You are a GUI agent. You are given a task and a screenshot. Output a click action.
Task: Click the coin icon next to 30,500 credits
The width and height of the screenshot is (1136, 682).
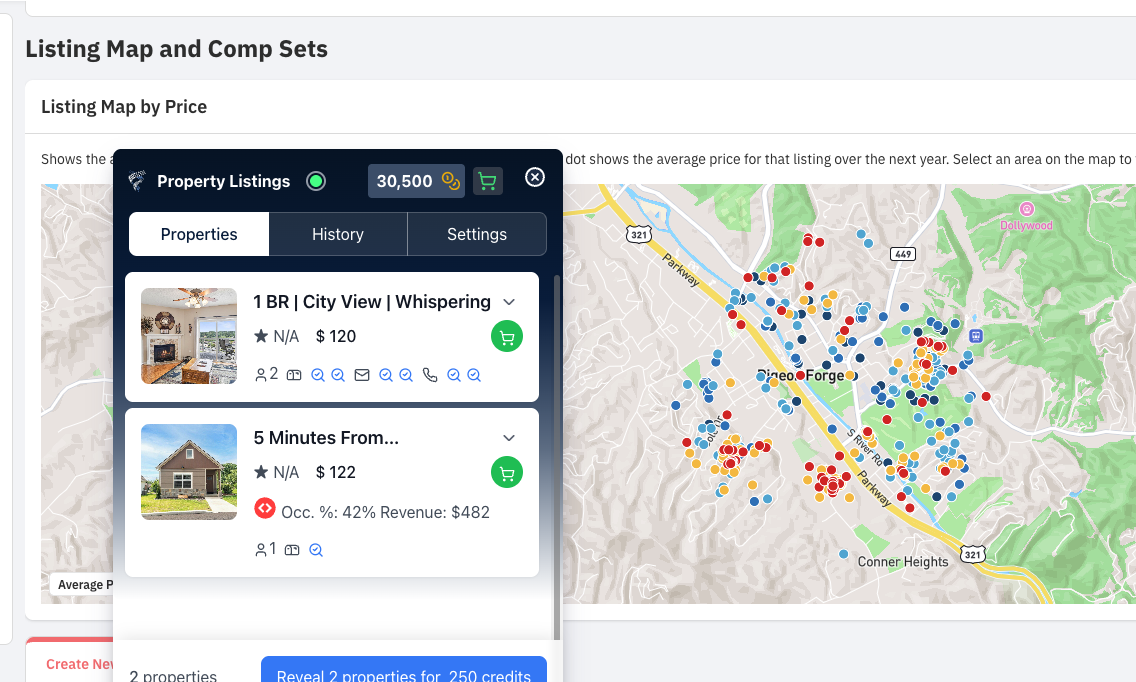pos(449,181)
